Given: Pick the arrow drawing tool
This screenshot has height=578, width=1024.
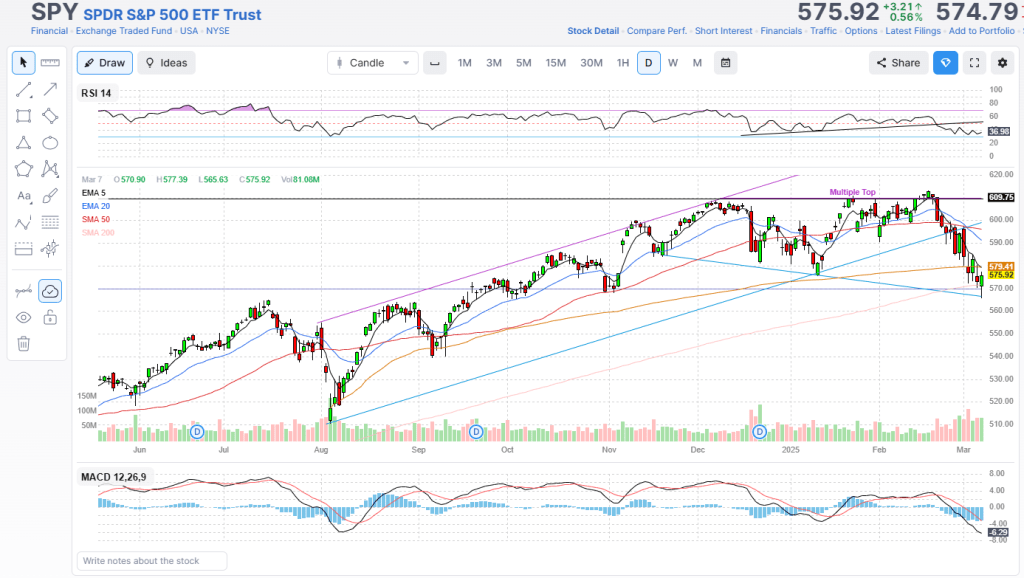Looking at the screenshot, I should (x=50, y=90).
